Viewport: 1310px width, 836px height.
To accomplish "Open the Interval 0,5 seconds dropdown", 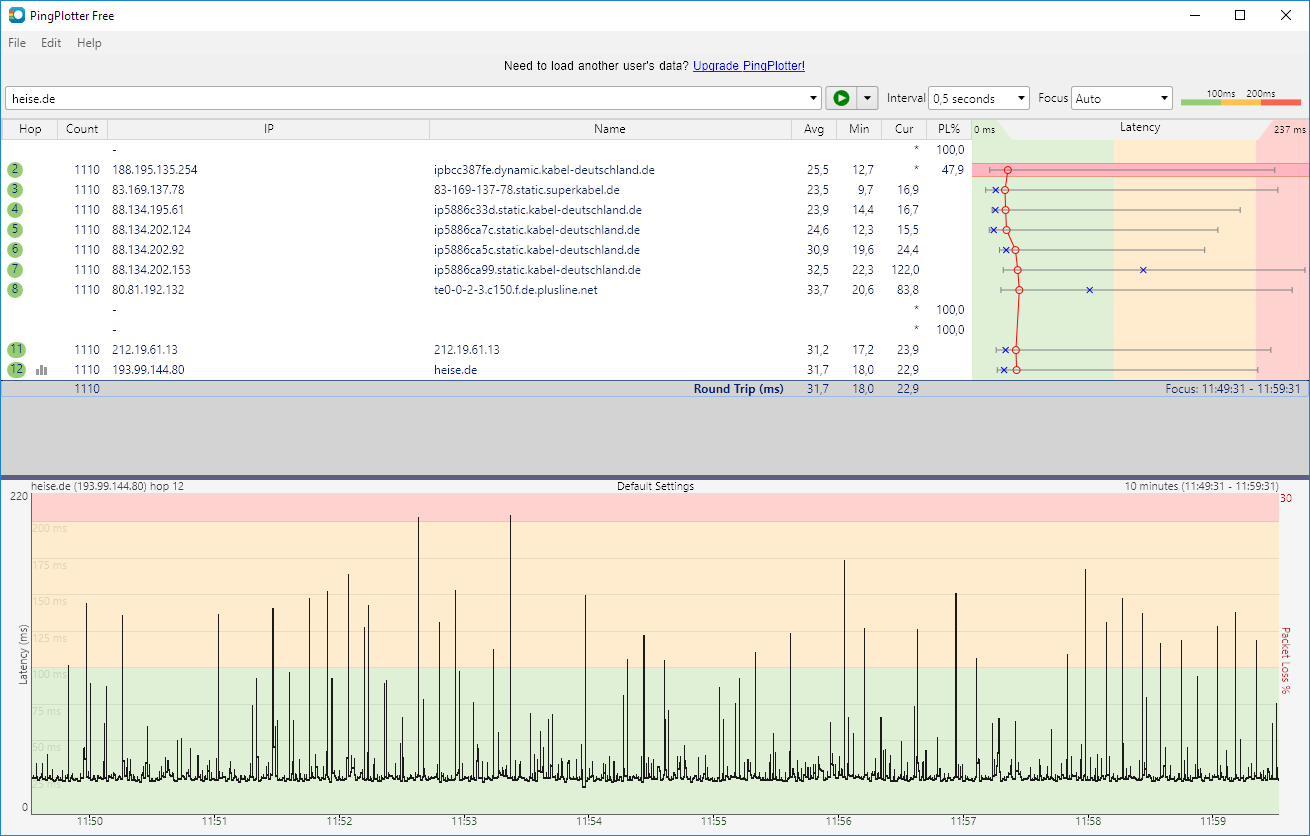I will tap(979, 98).
